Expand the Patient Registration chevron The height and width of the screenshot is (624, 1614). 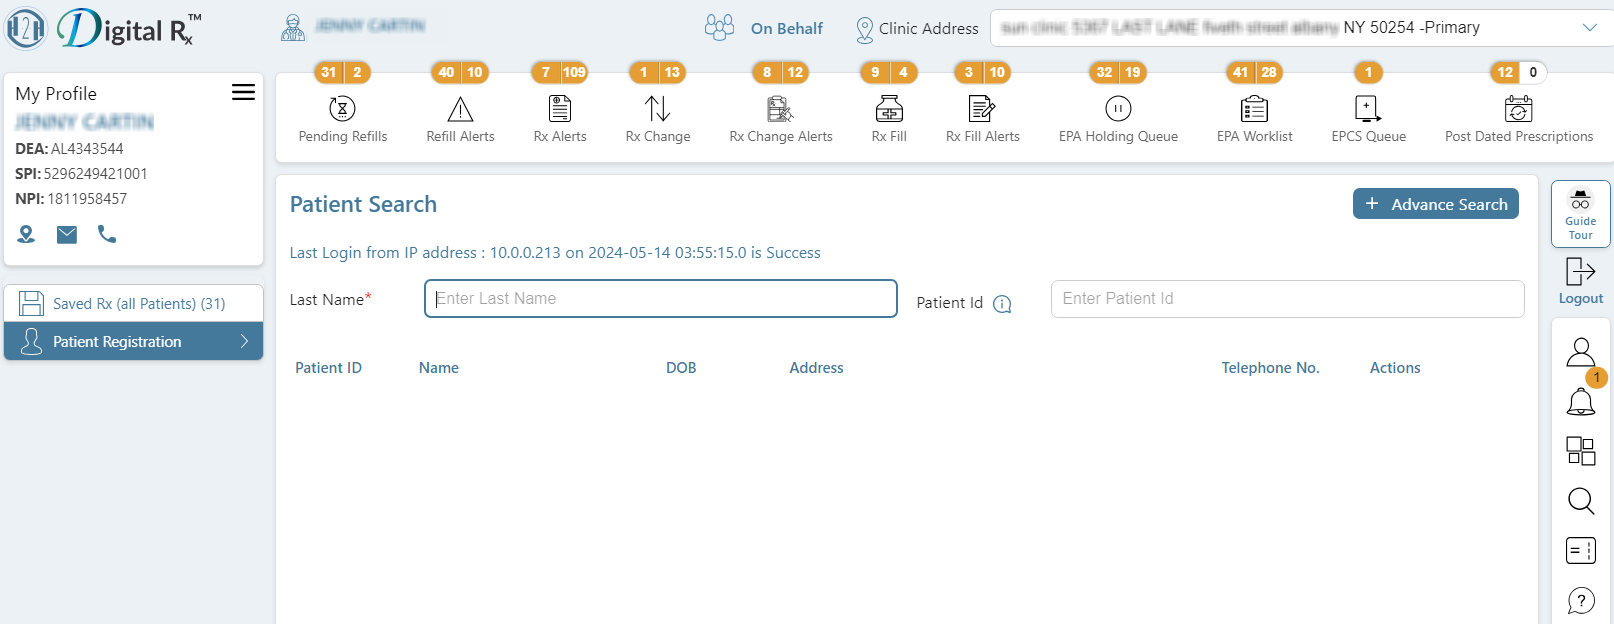click(244, 342)
